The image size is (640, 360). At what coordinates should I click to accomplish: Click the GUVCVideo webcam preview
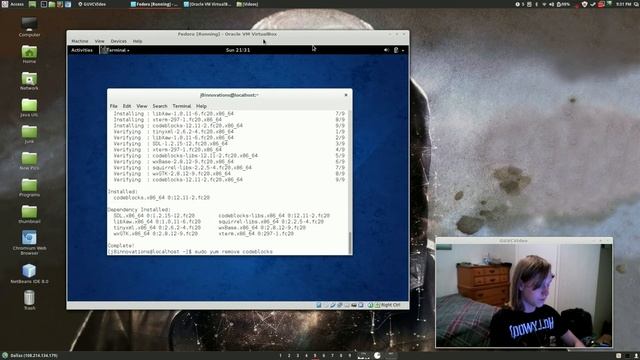tap(524, 296)
